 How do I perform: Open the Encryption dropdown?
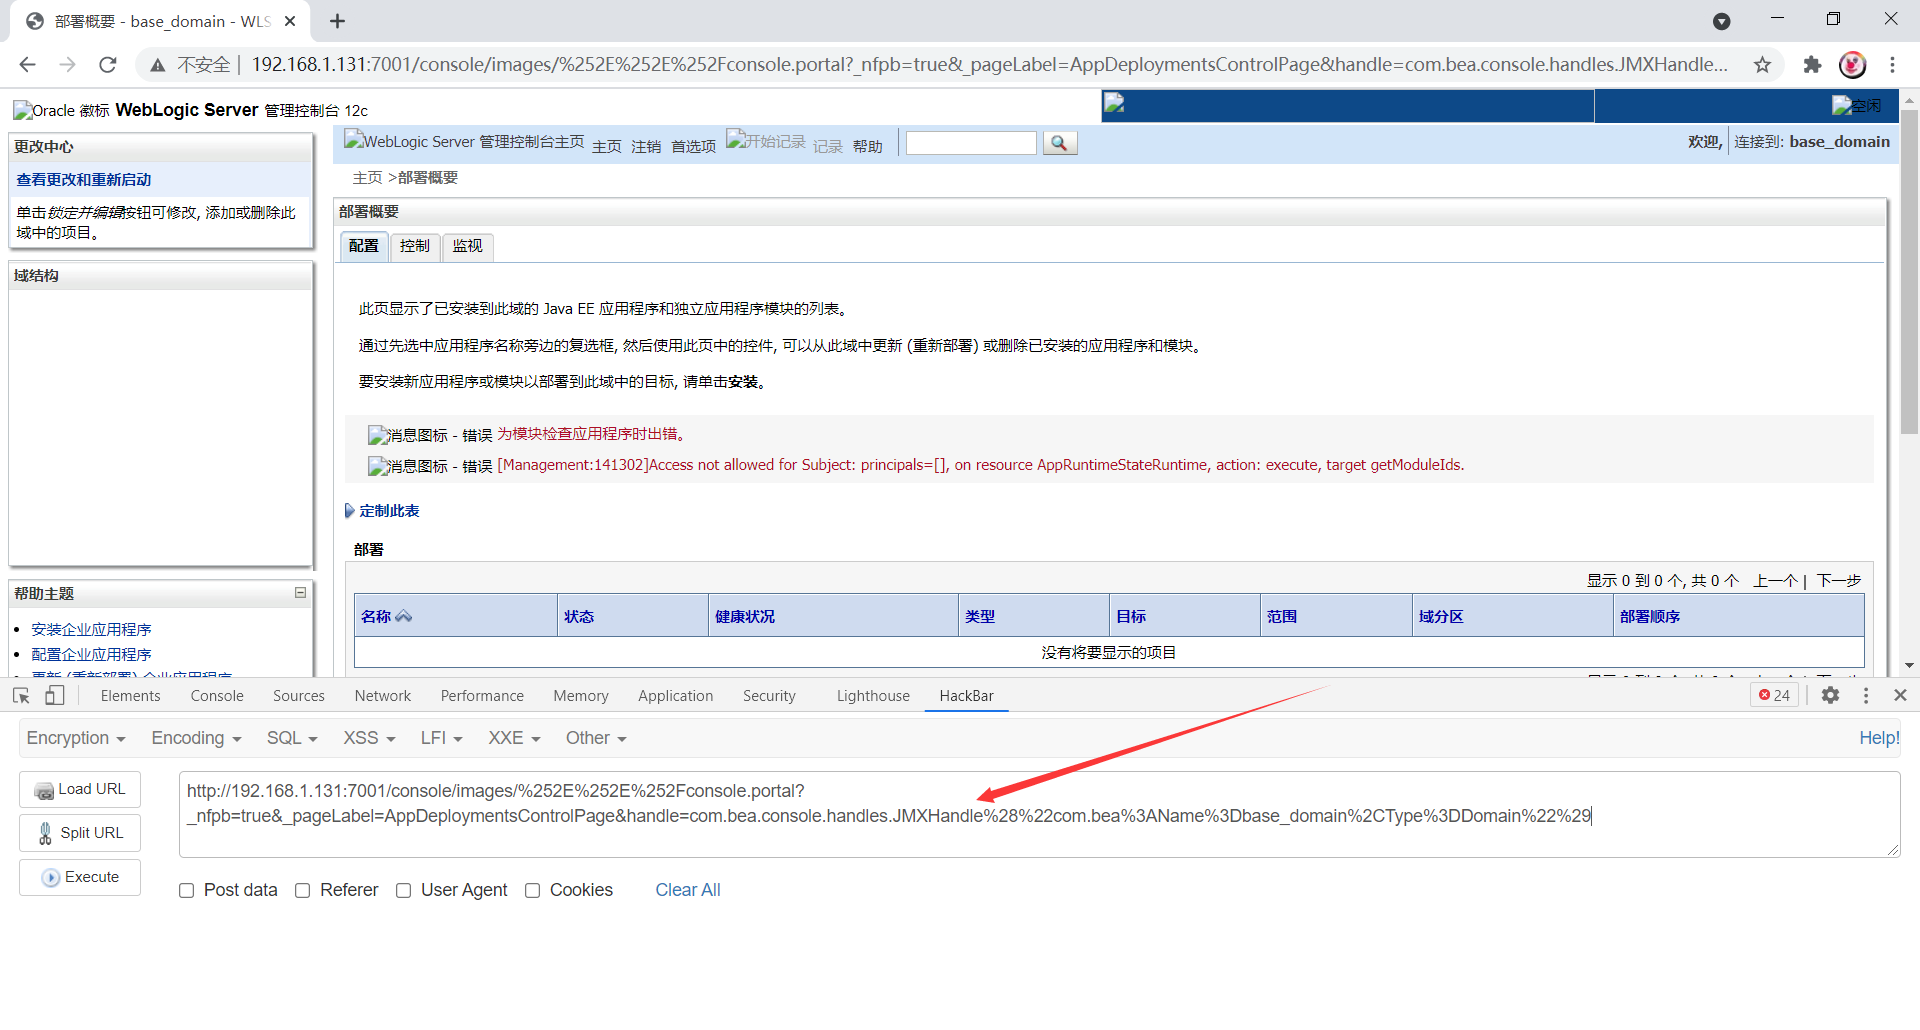tap(76, 738)
